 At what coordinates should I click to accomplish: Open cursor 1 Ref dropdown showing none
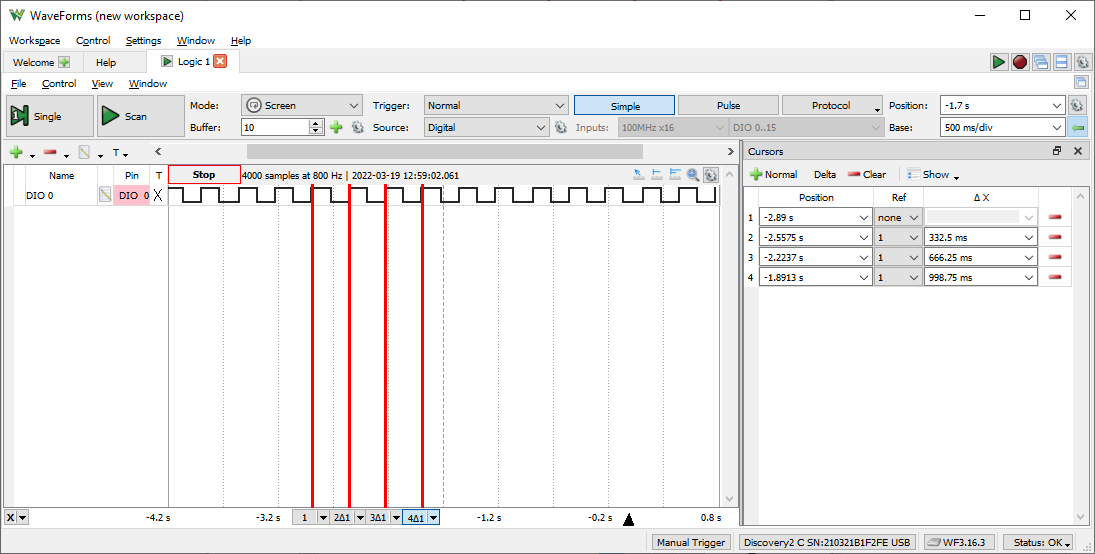click(899, 217)
